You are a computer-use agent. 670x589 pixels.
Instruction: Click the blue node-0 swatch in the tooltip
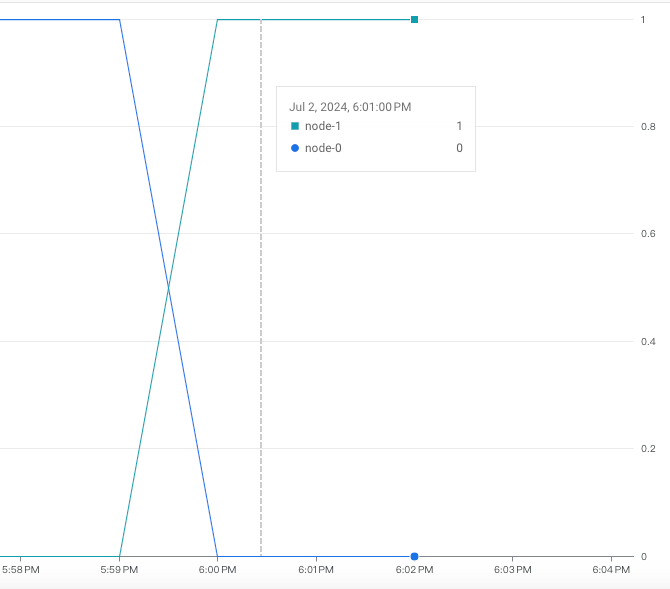point(295,148)
